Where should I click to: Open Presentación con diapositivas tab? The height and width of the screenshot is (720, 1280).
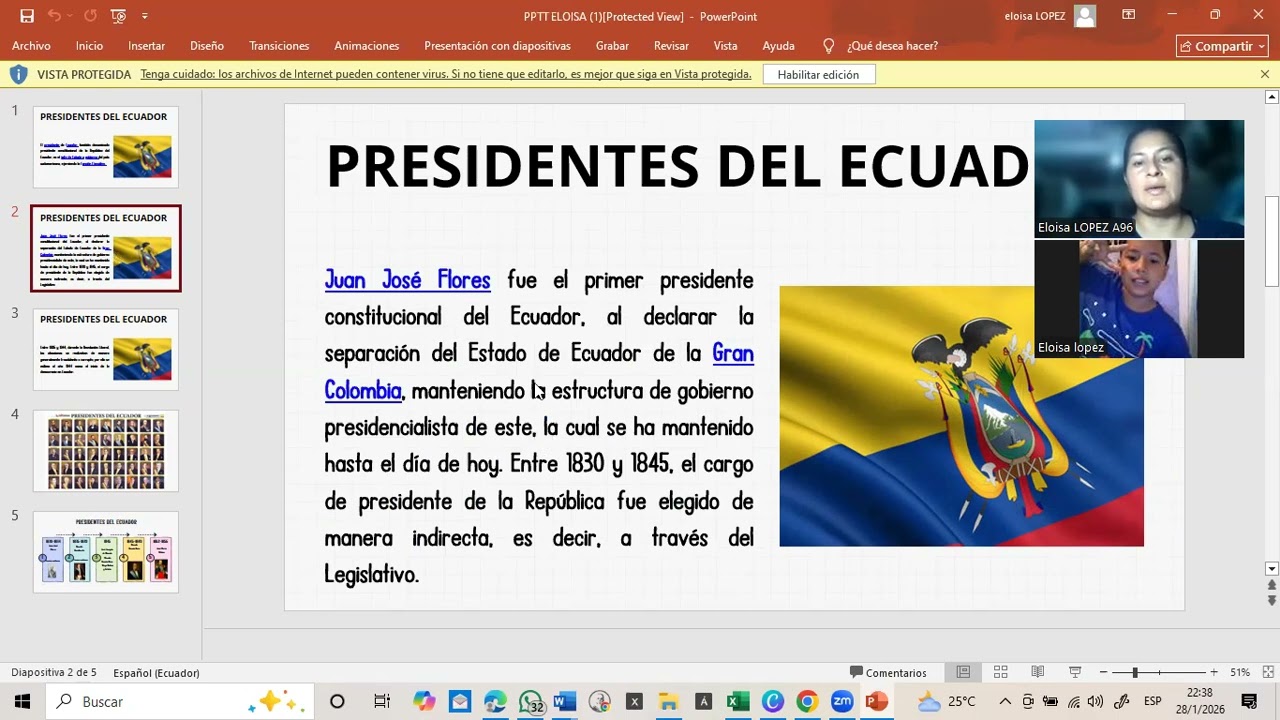pyautogui.click(x=497, y=46)
